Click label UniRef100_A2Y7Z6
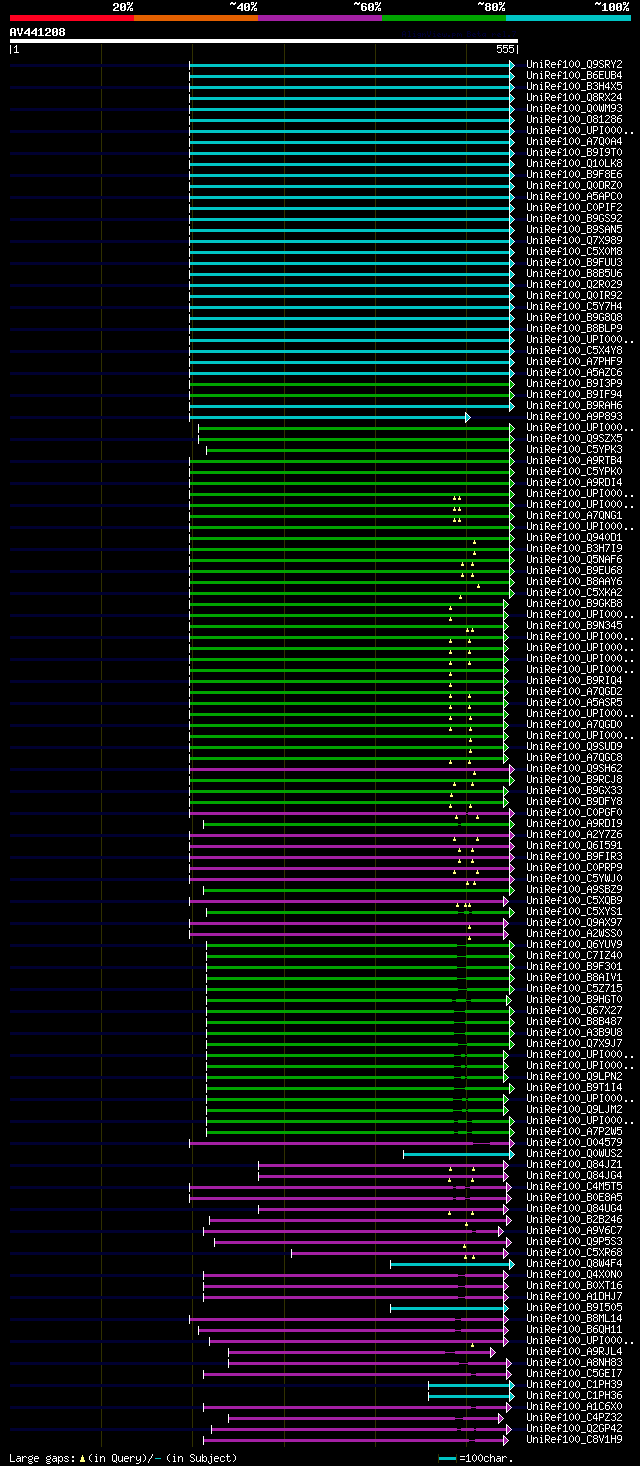This screenshot has width=640, height=1466. (x=574, y=834)
